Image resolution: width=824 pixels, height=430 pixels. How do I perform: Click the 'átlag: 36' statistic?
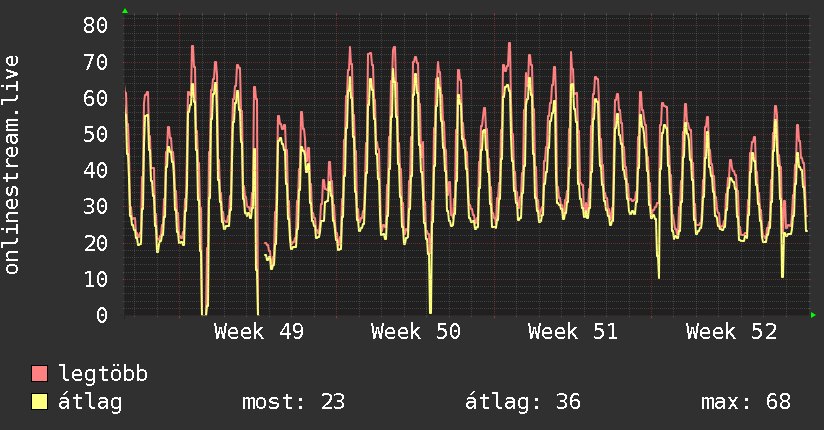[523, 402]
